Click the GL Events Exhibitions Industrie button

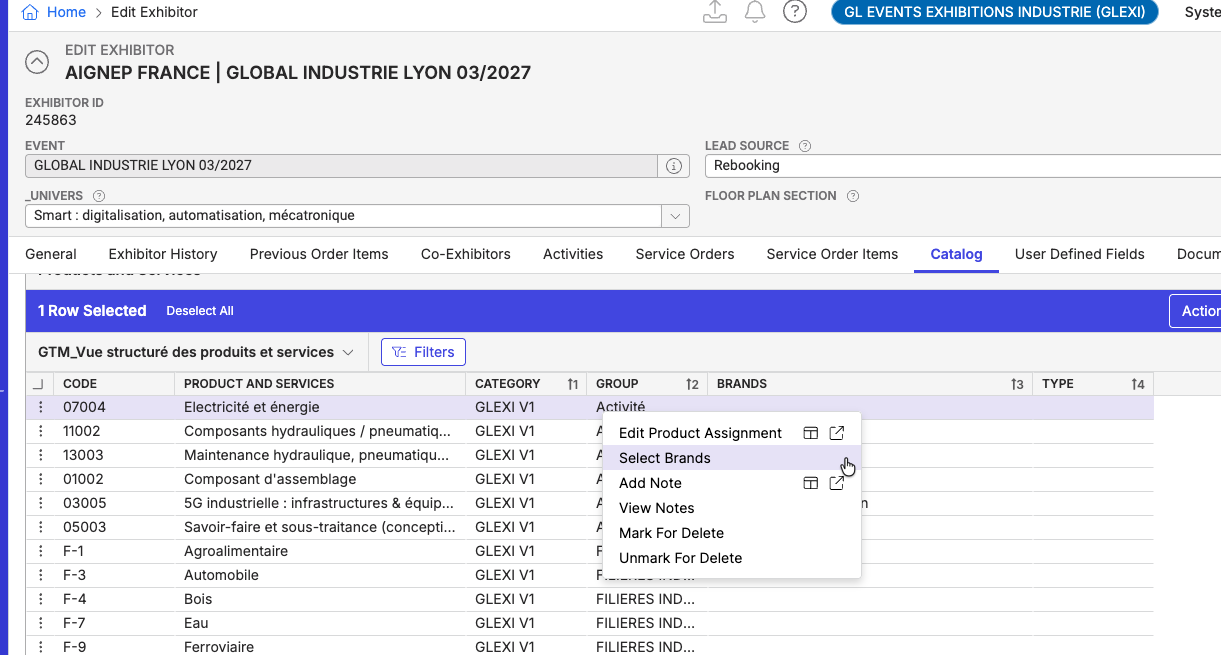(995, 12)
